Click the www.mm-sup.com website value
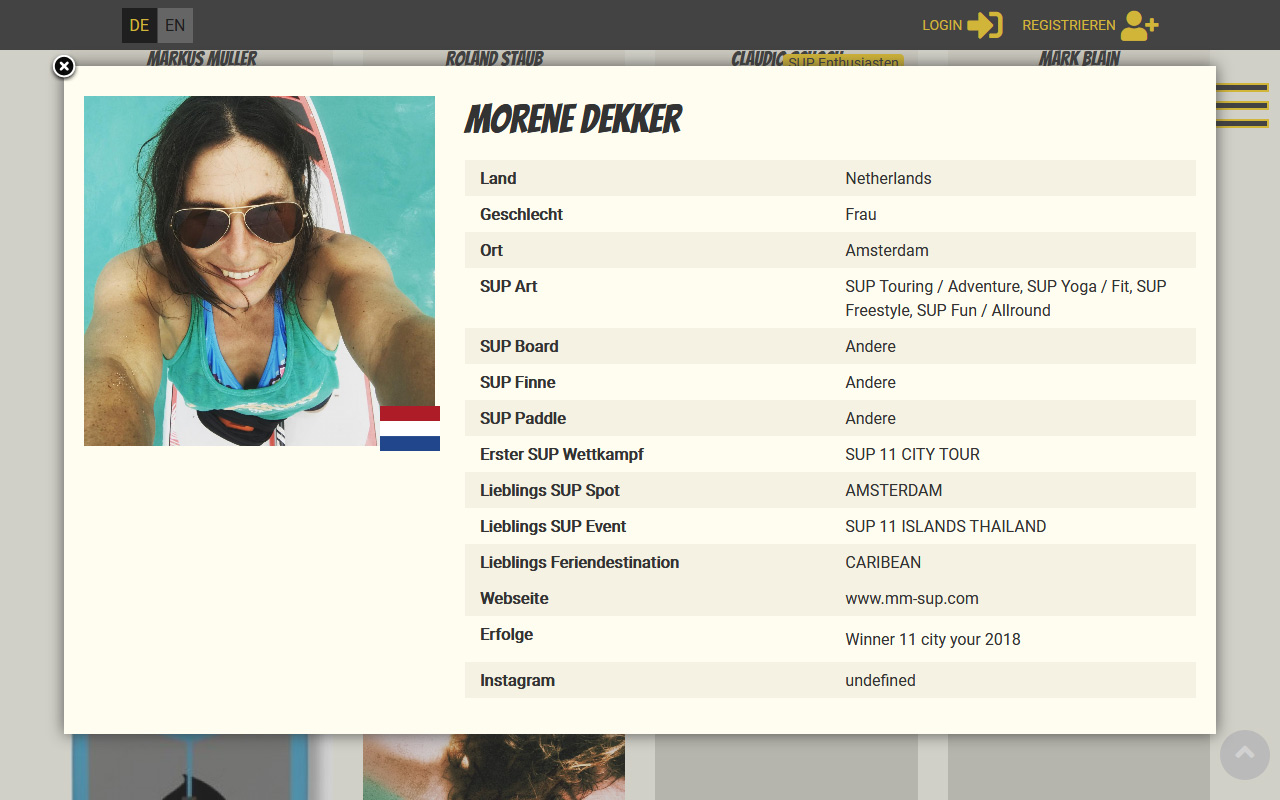The height and width of the screenshot is (800, 1280). point(911,598)
